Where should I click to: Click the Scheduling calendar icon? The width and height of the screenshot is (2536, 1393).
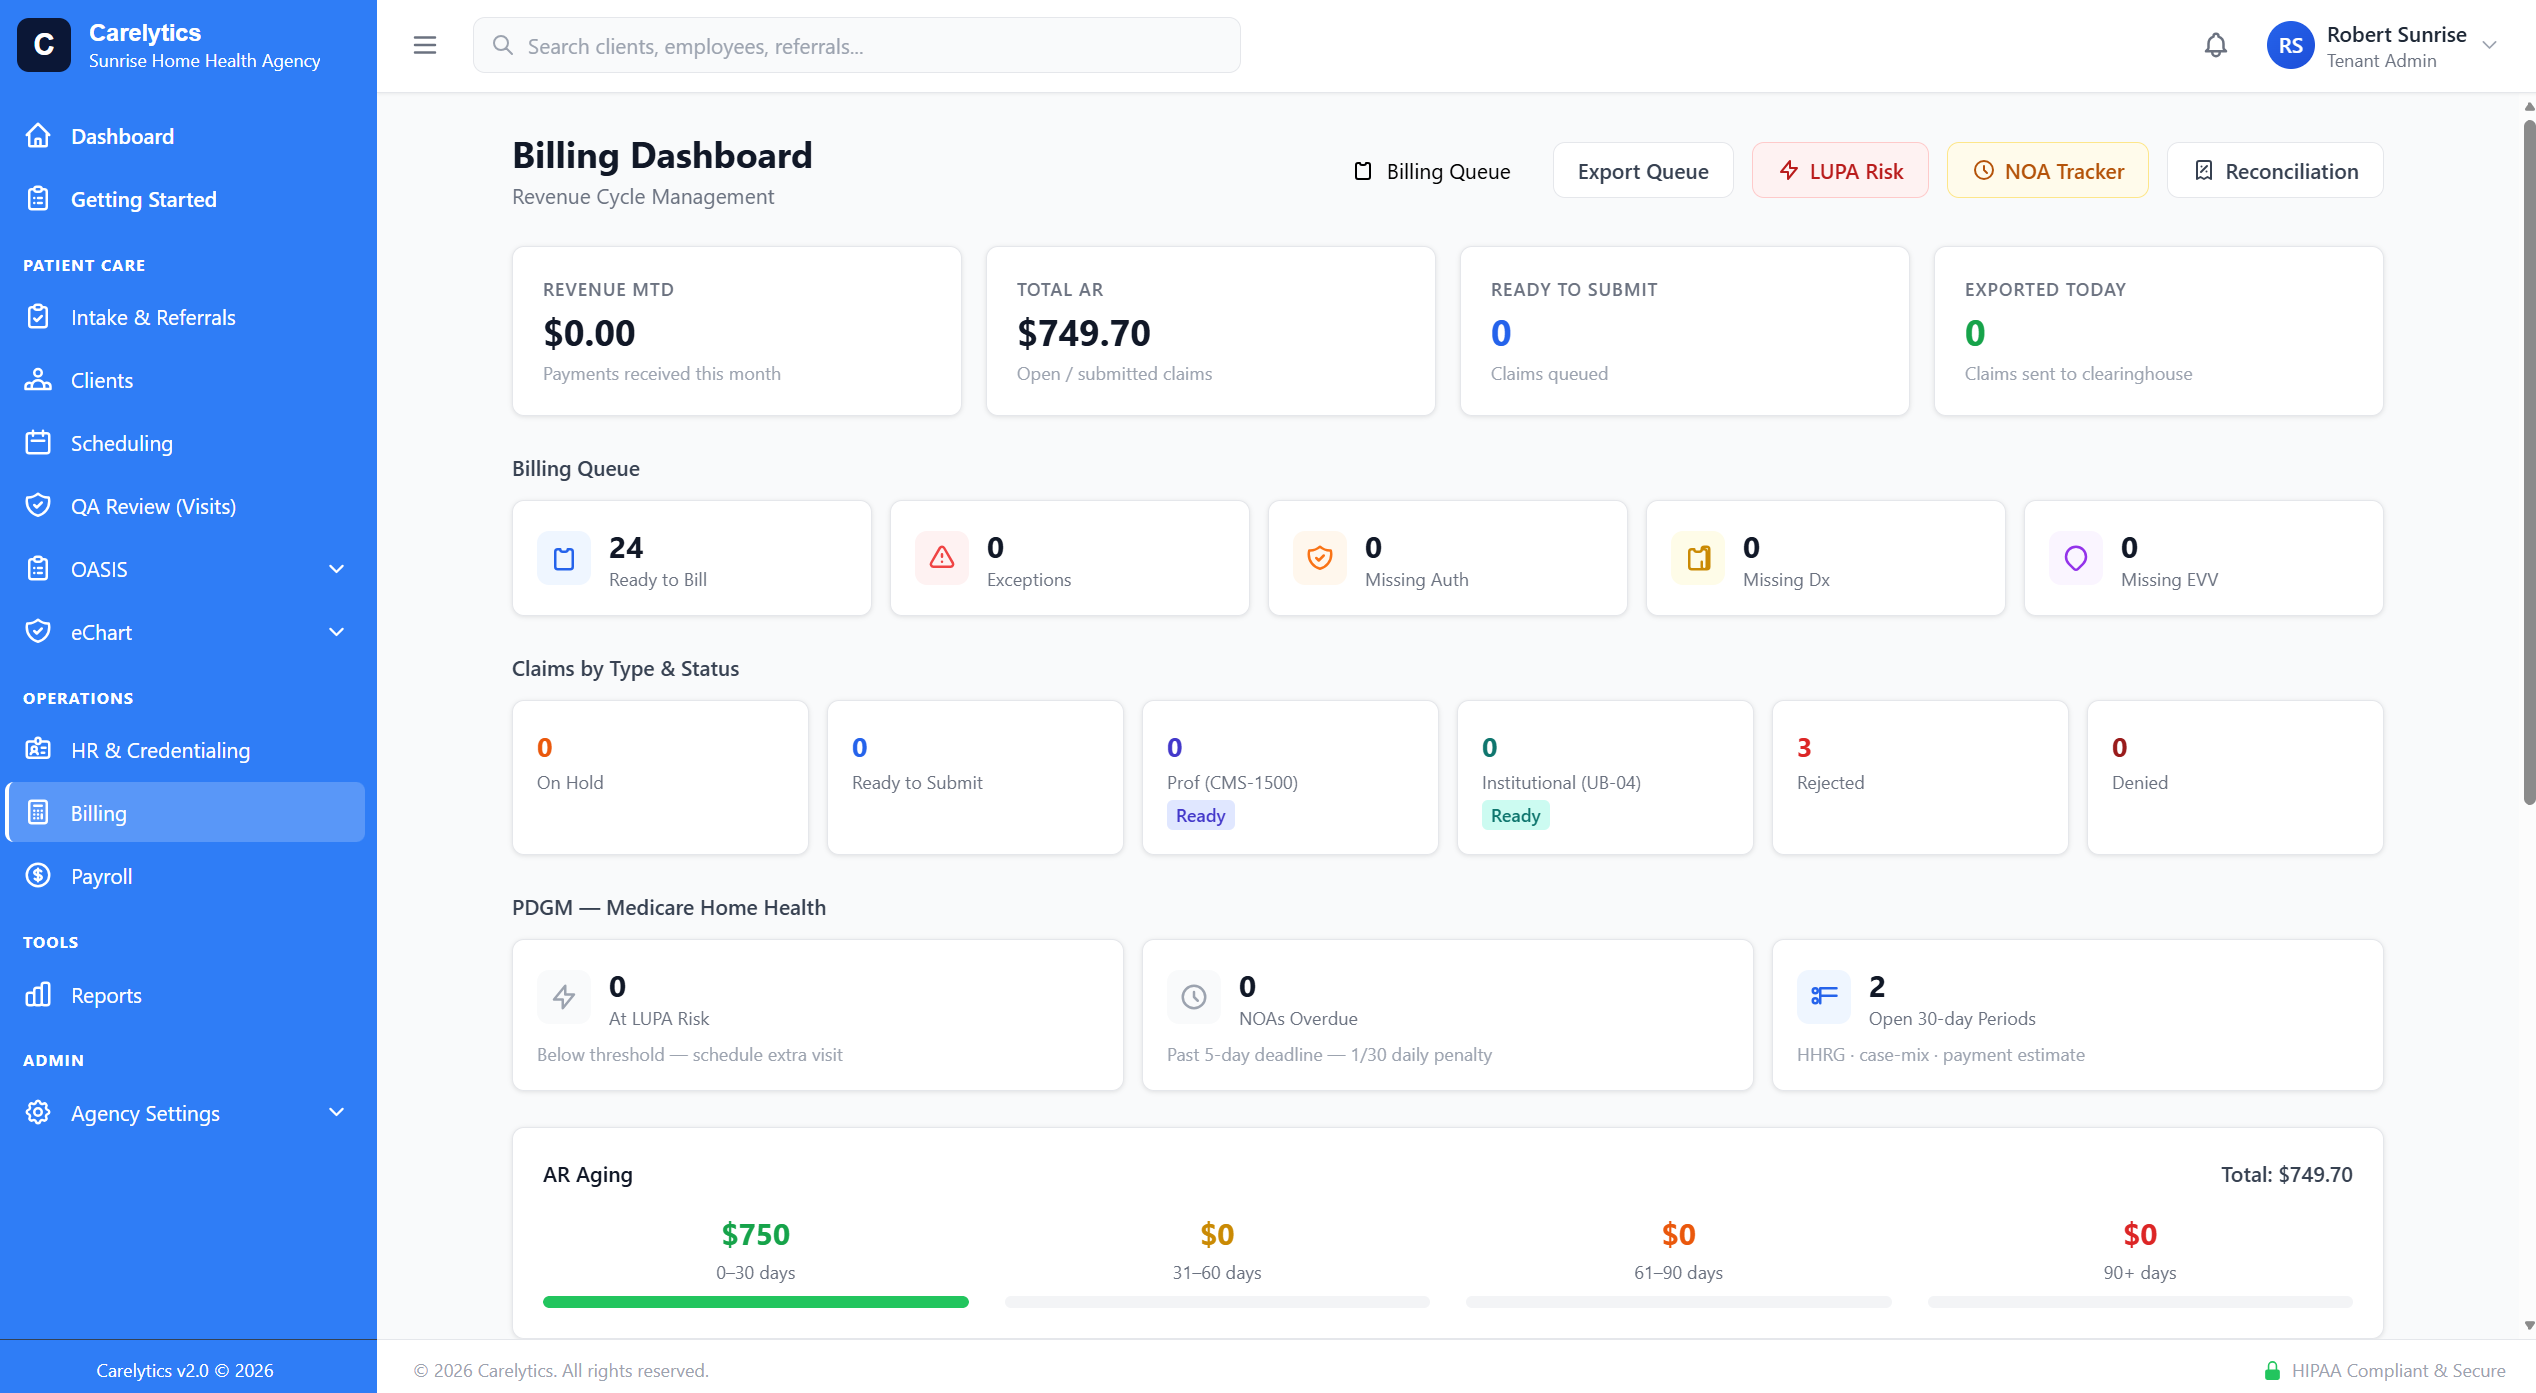[38, 443]
